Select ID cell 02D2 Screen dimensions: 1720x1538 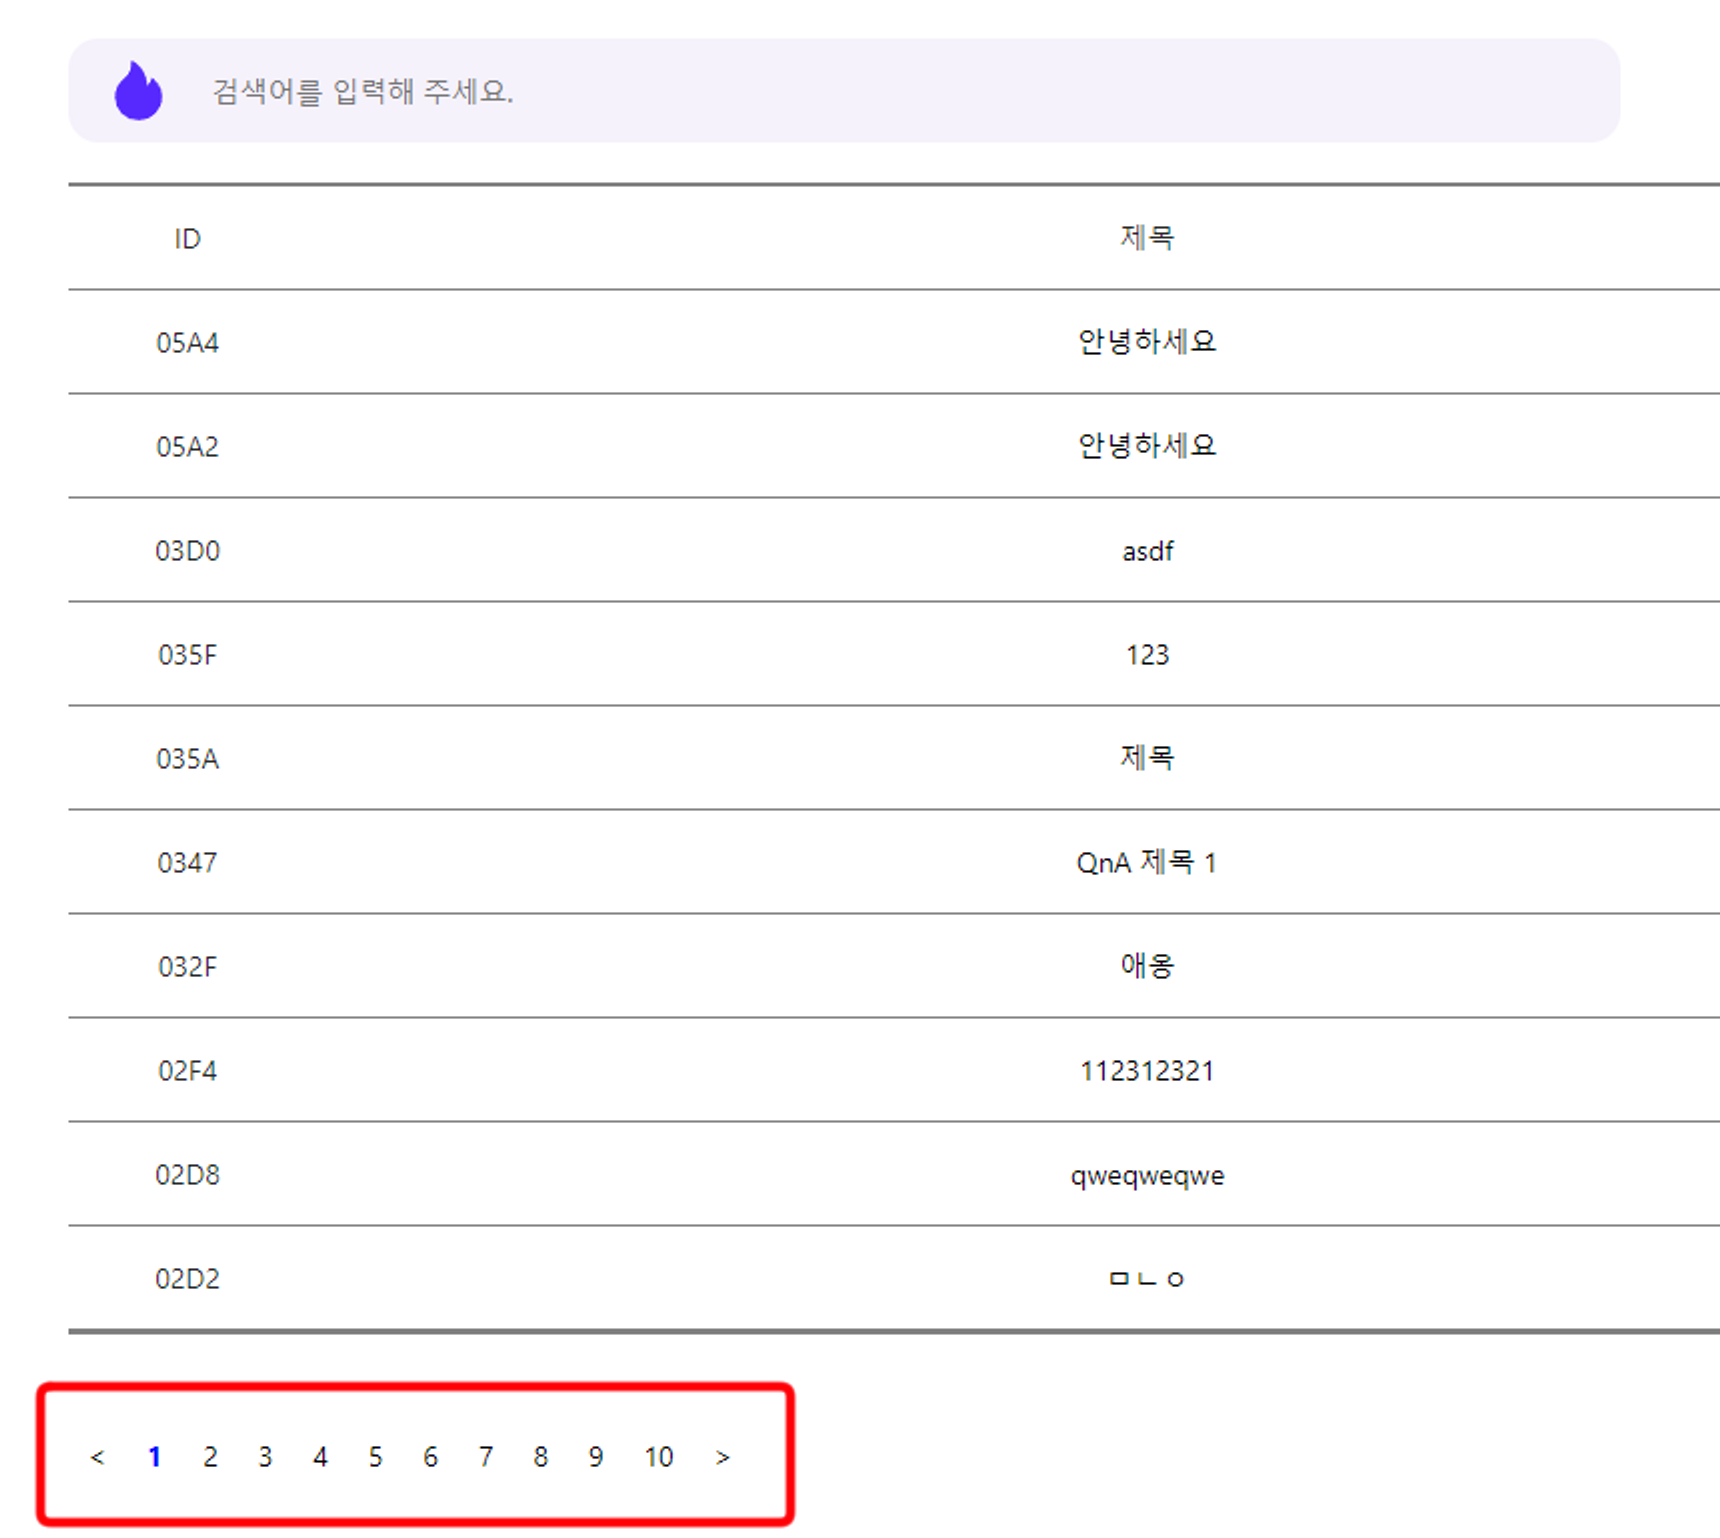coord(187,1279)
